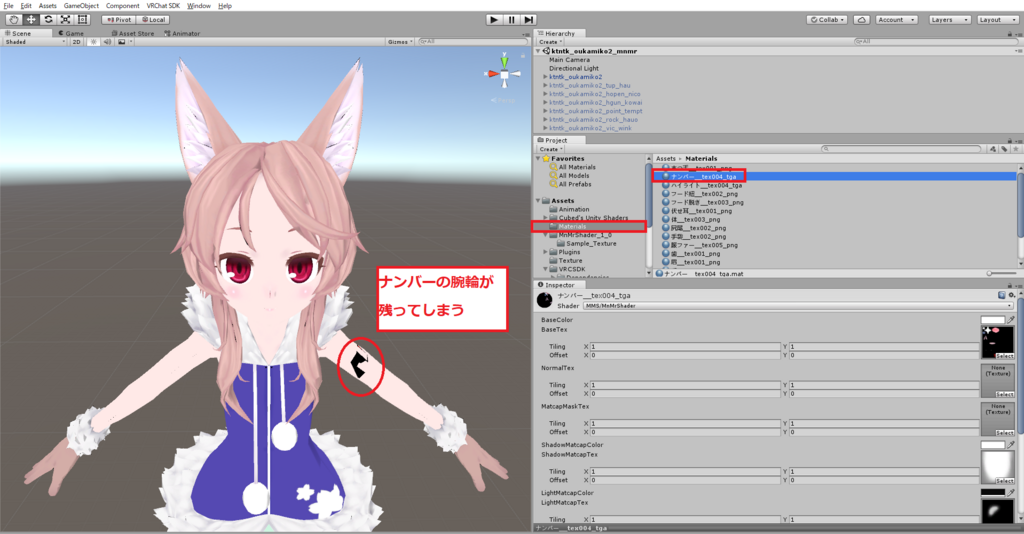Select the Rotate tool
Viewport: 1024px width, 534px height.
[x=48, y=20]
